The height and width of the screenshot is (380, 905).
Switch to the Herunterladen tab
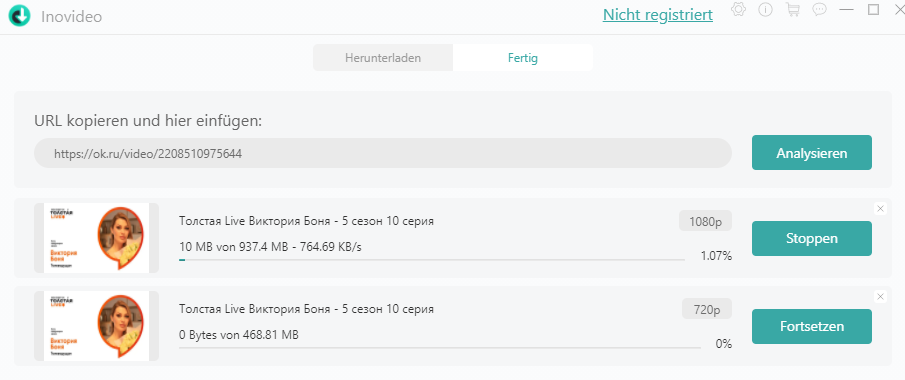point(383,58)
